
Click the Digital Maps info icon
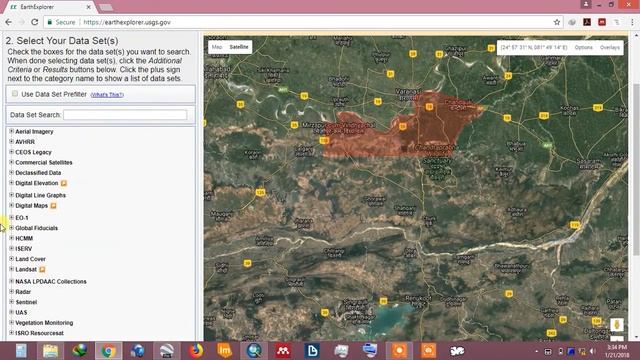[x=53, y=206]
